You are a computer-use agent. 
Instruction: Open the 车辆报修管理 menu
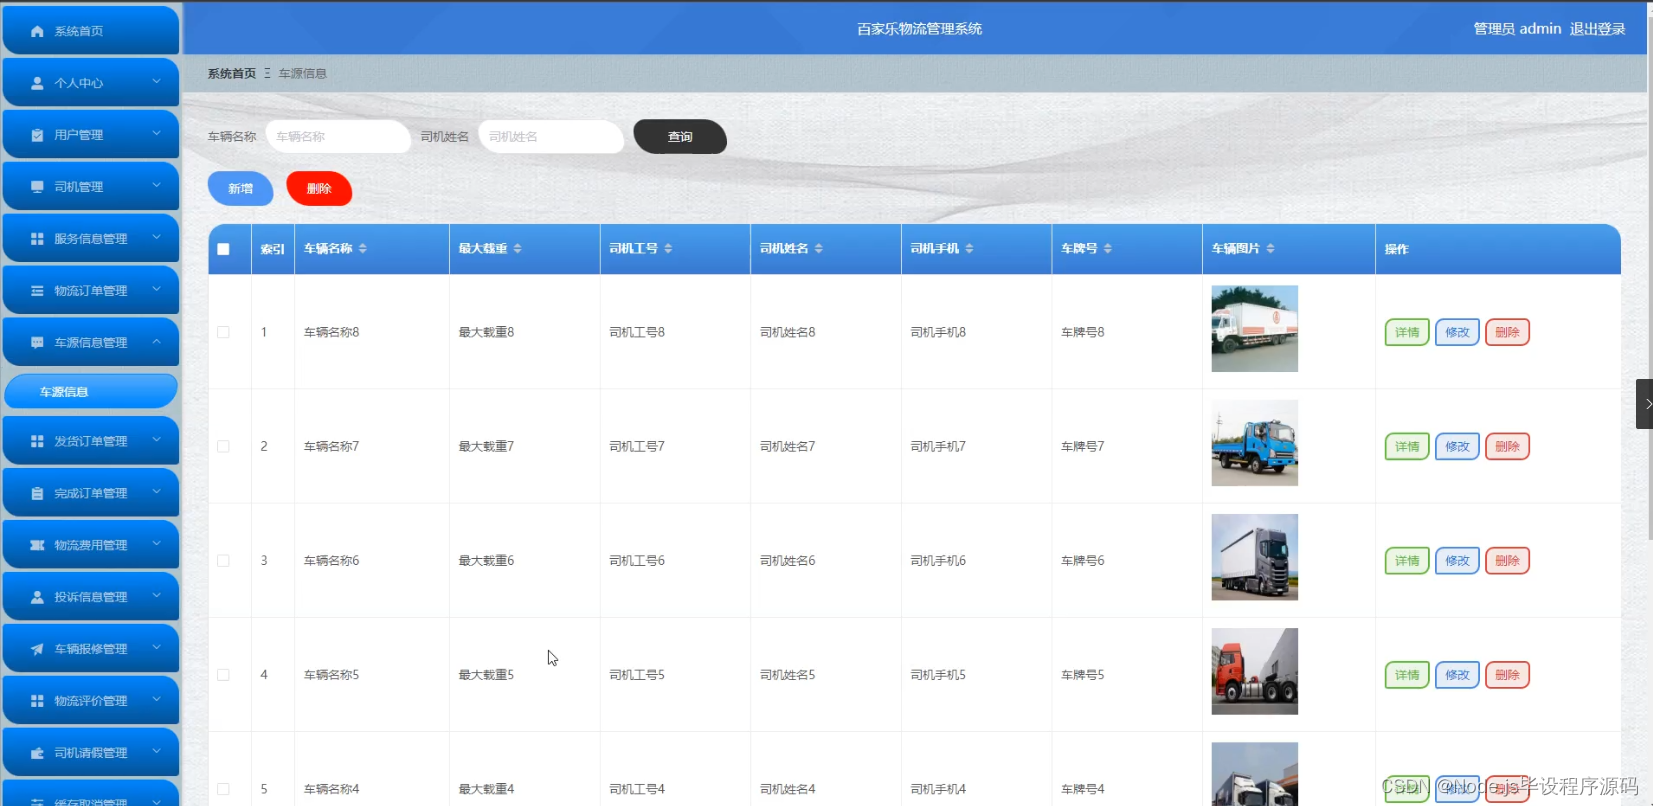pyautogui.click(x=91, y=649)
